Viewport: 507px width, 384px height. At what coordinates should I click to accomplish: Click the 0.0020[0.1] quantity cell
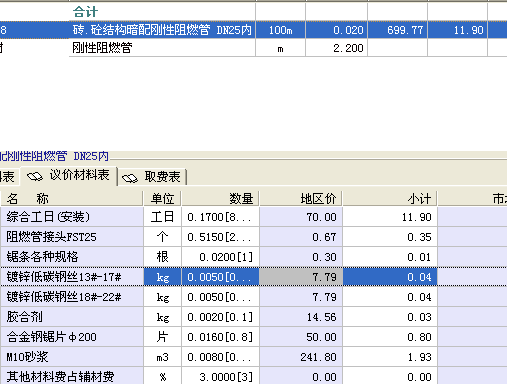[x=220, y=317]
